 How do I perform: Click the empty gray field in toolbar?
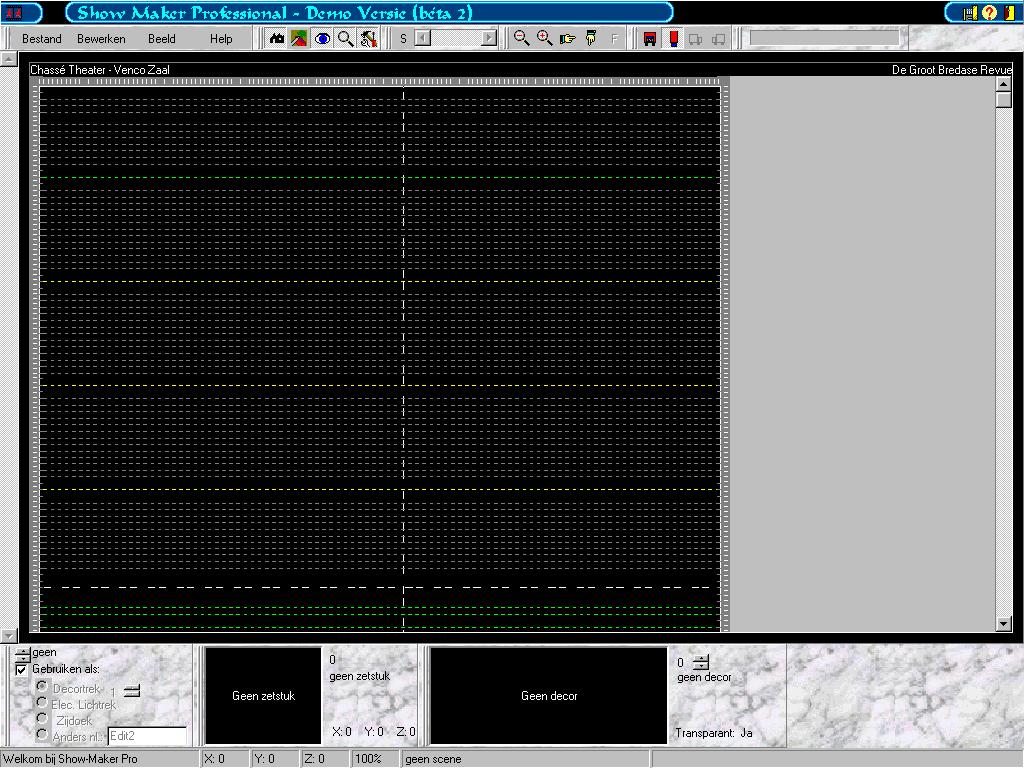pos(824,39)
